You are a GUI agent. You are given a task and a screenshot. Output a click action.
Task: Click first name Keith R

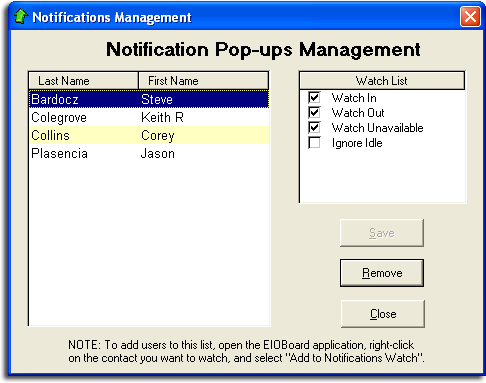click(x=162, y=117)
